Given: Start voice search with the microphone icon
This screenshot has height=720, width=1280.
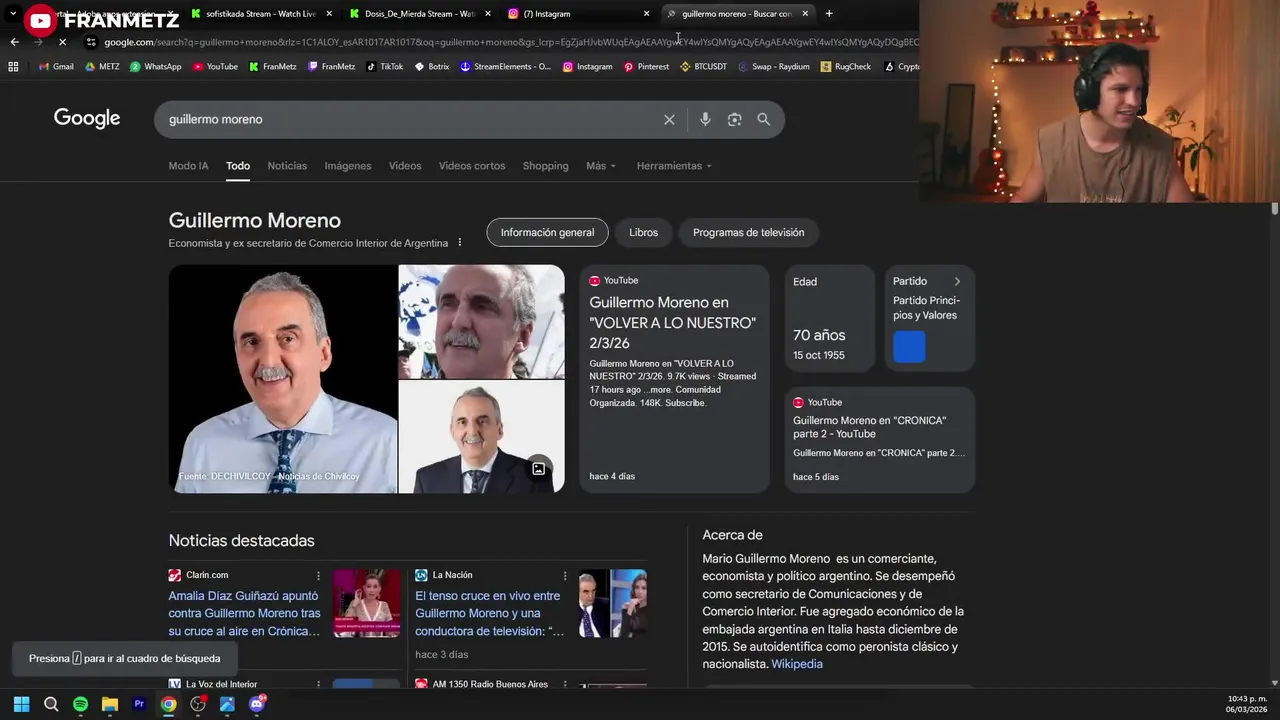Looking at the screenshot, I should (705, 120).
